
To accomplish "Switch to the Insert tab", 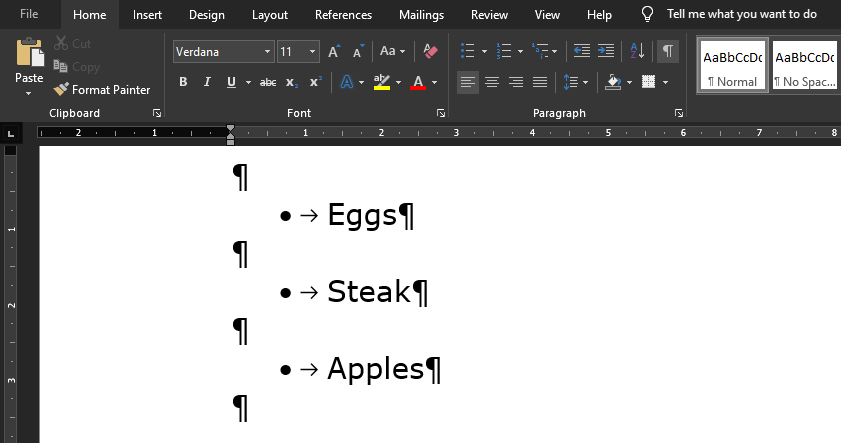I will coord(147,15).
